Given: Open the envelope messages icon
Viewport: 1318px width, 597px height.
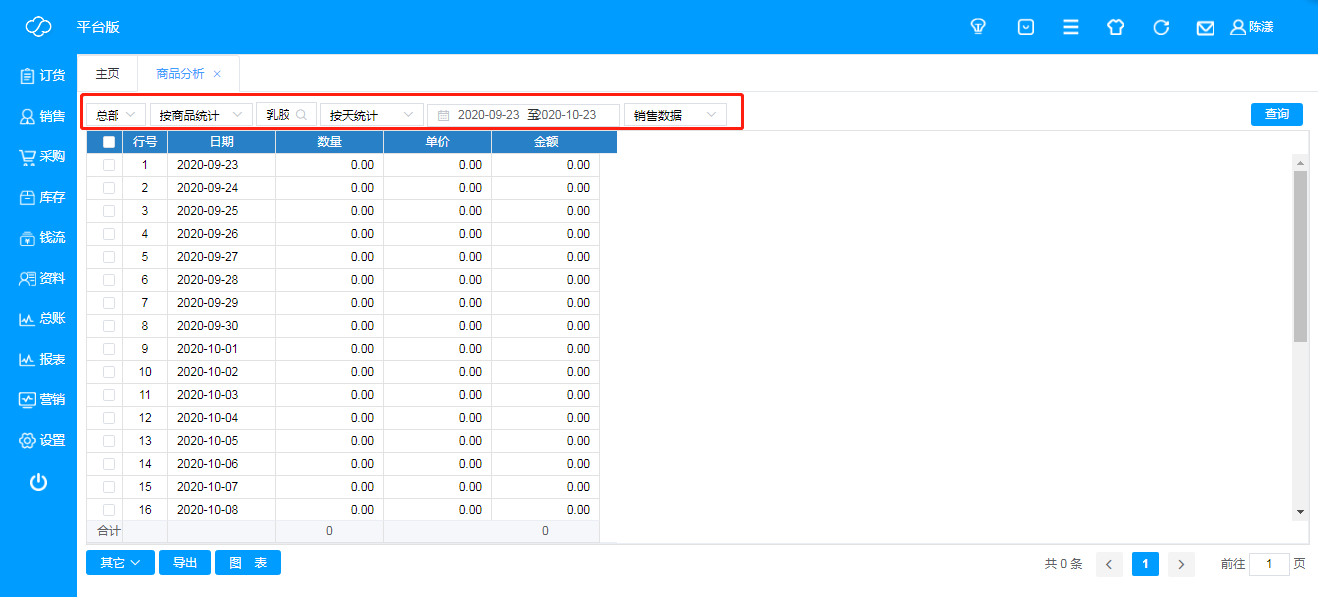Looking at the screenshot, I should [x=1205, y=28].
